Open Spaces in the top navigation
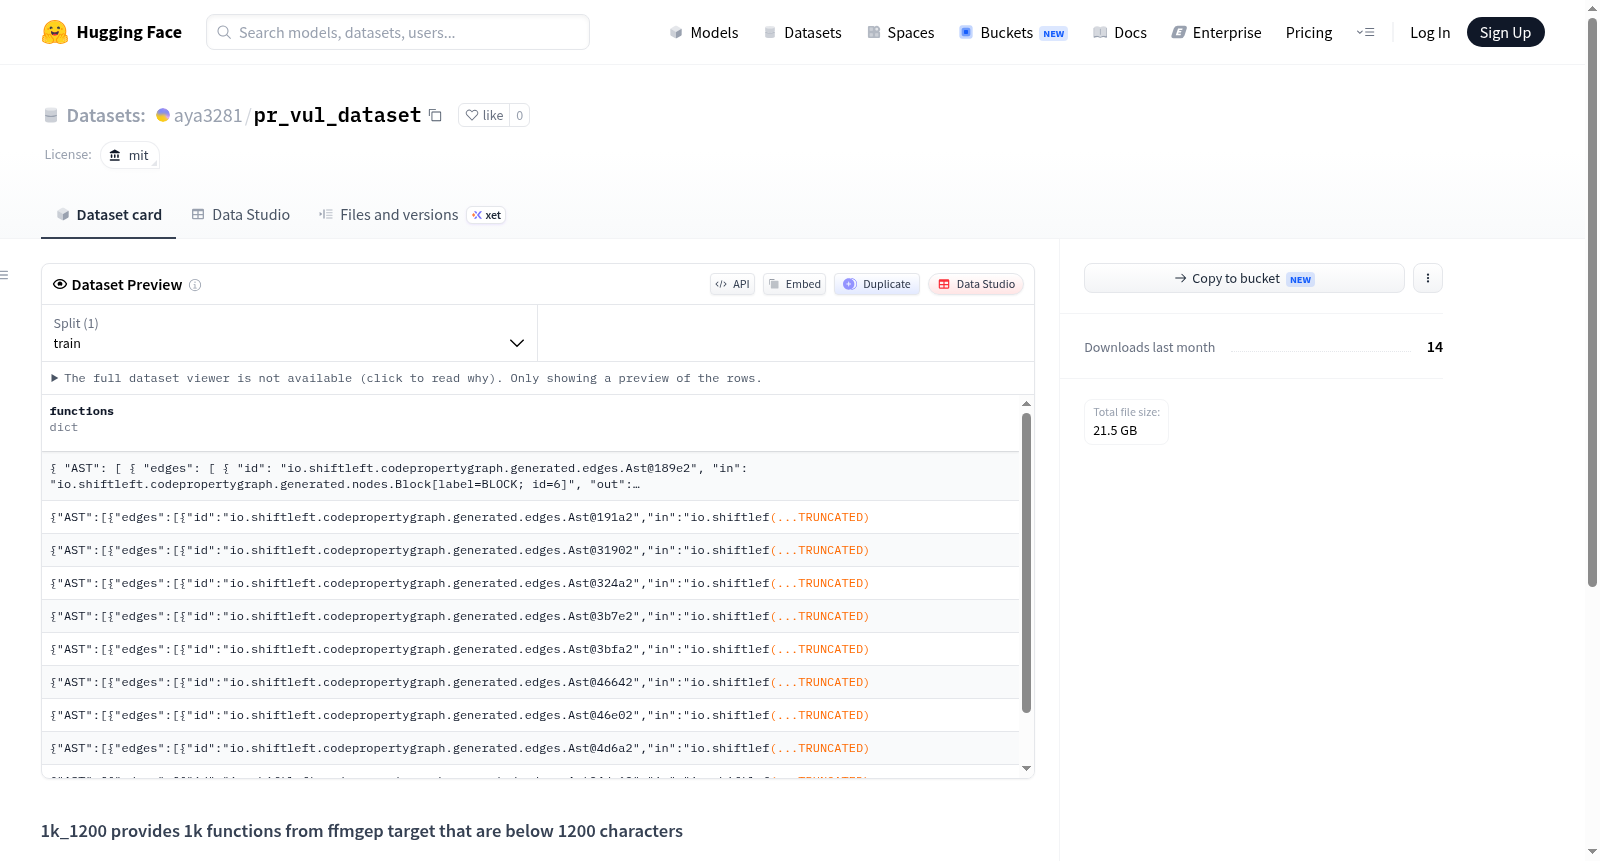1600x861 pixels. point(901,32)
